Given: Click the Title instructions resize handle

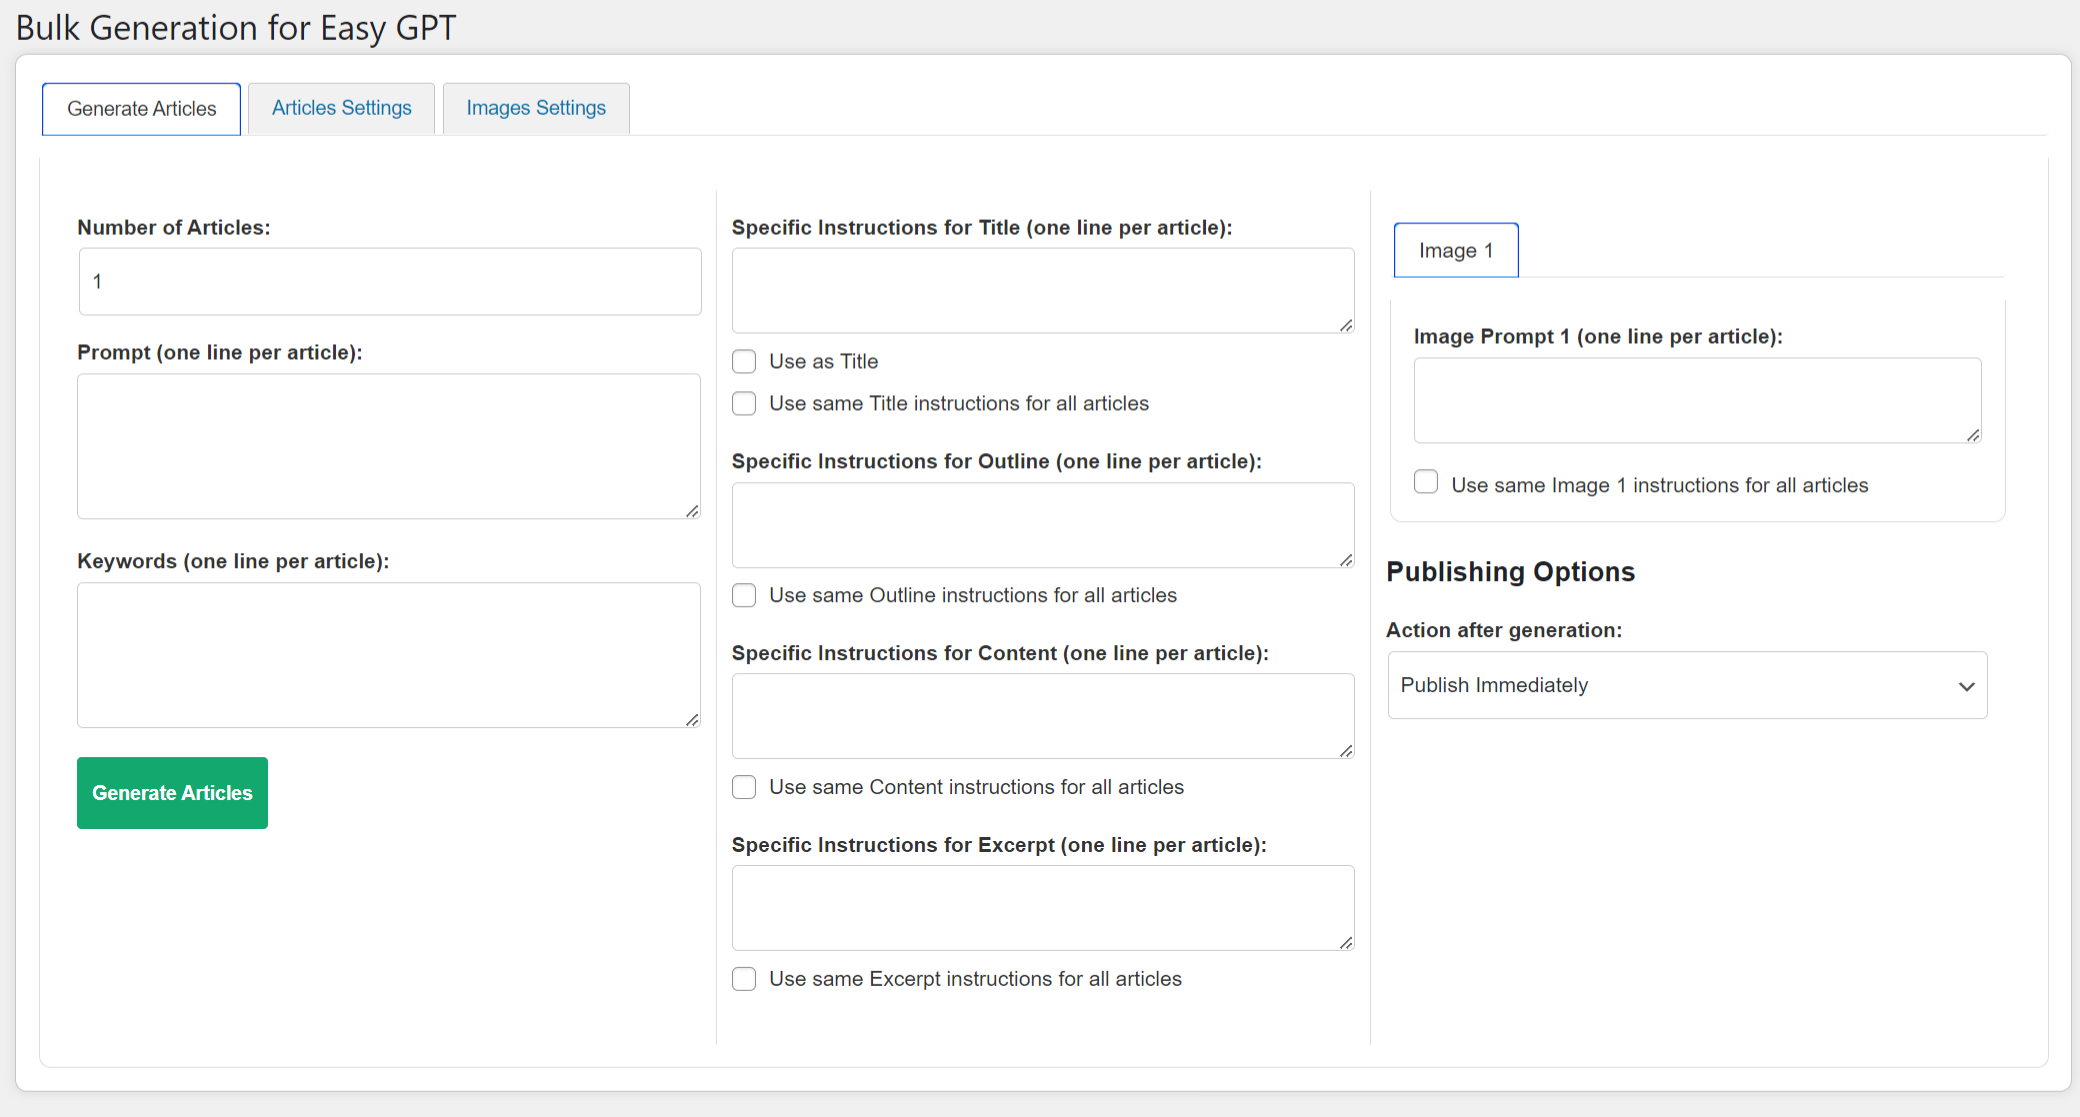Looking at the screenshot, I should (1346, 326).
